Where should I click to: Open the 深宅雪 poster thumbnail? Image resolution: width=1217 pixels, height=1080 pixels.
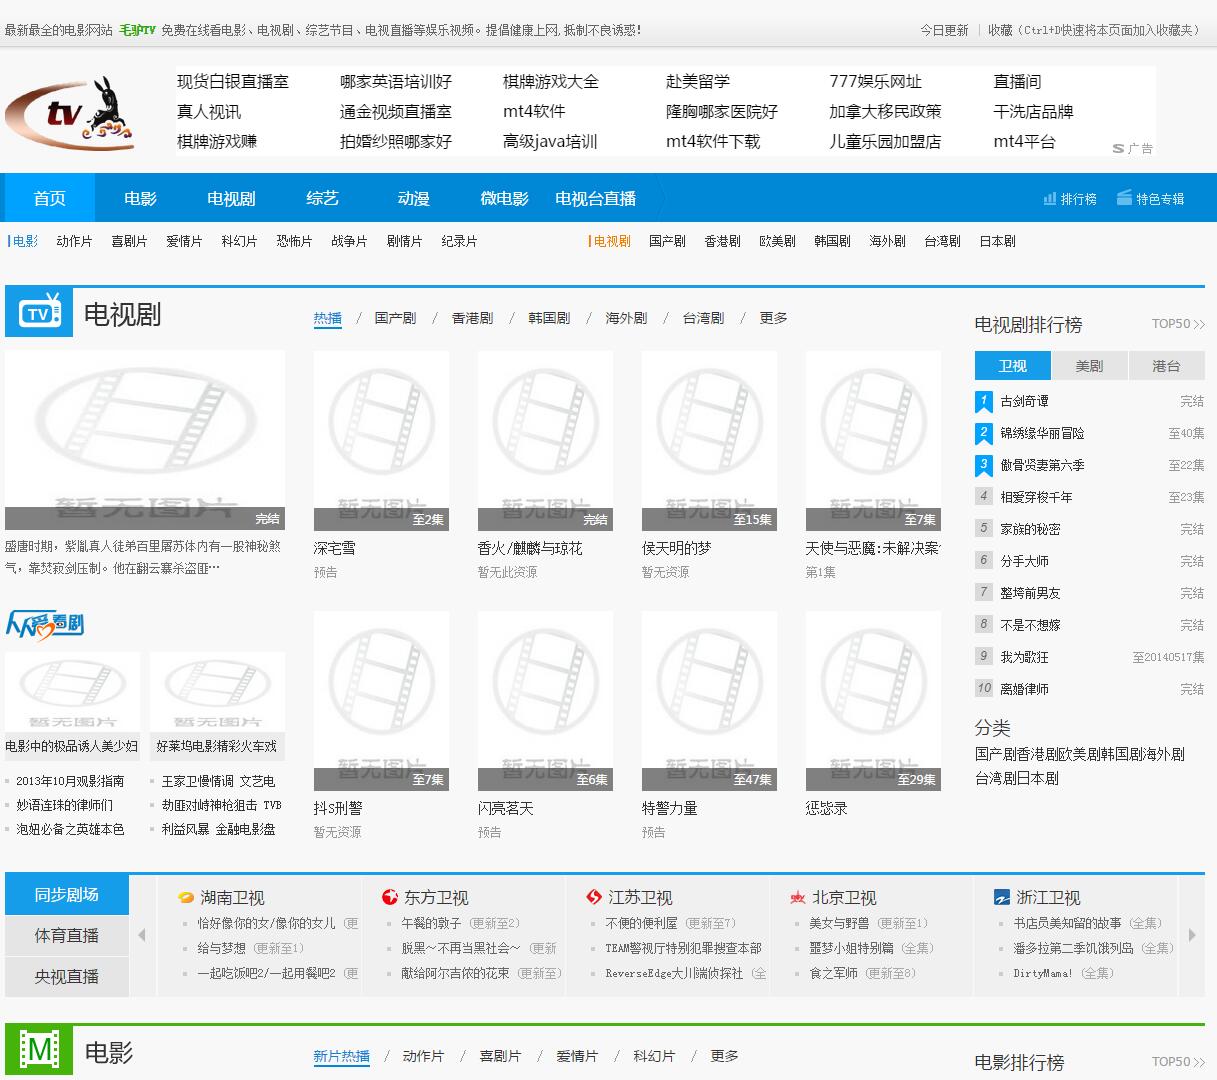(381, 440)
